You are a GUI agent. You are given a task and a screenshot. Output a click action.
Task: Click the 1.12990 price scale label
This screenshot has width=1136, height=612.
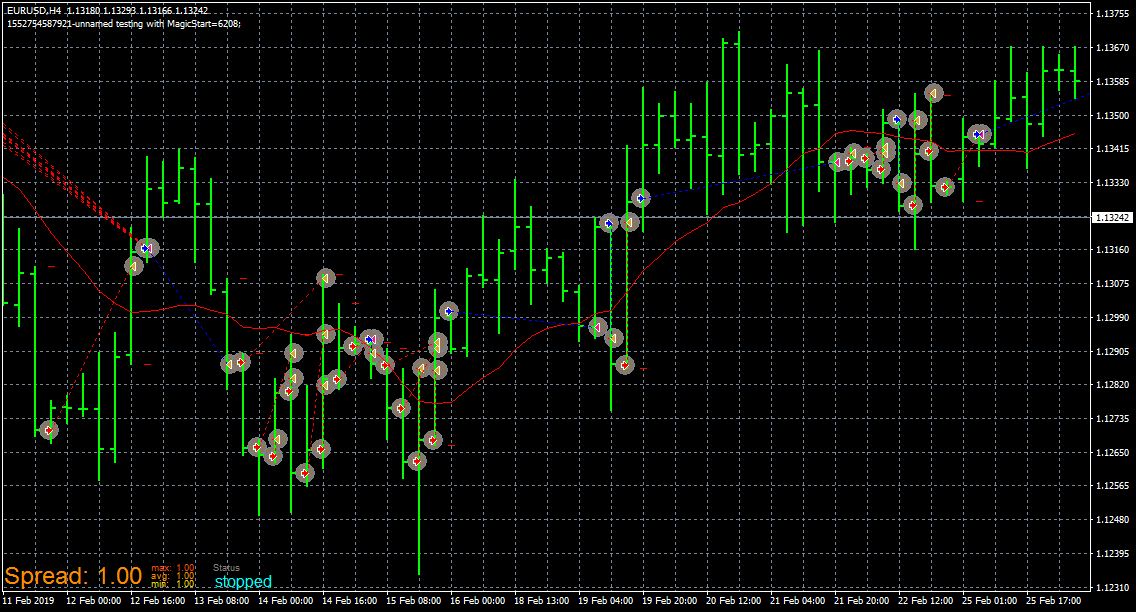click(1112, 317)
